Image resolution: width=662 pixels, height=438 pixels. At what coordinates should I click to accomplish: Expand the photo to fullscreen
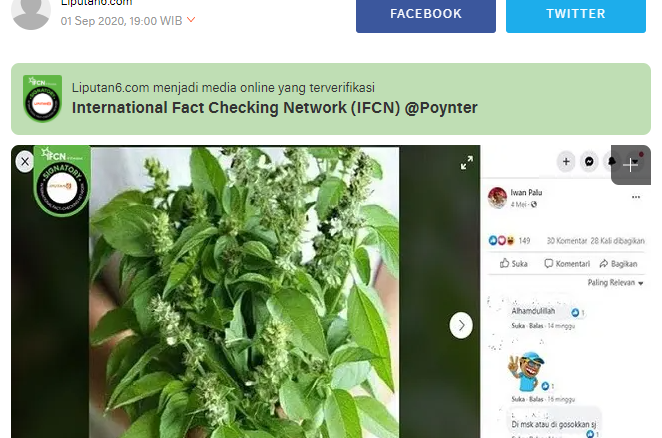pos(467,163)
